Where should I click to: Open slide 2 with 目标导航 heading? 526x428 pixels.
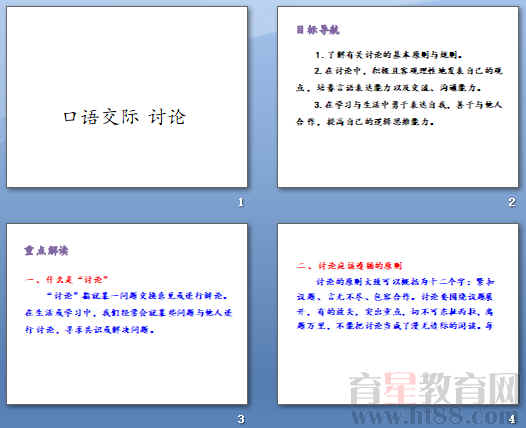(398, 97)
